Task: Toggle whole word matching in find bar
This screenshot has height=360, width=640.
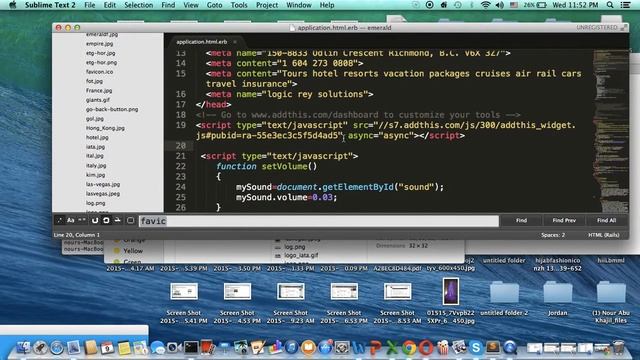Action: pyautogui.click(x=82, y=220)
